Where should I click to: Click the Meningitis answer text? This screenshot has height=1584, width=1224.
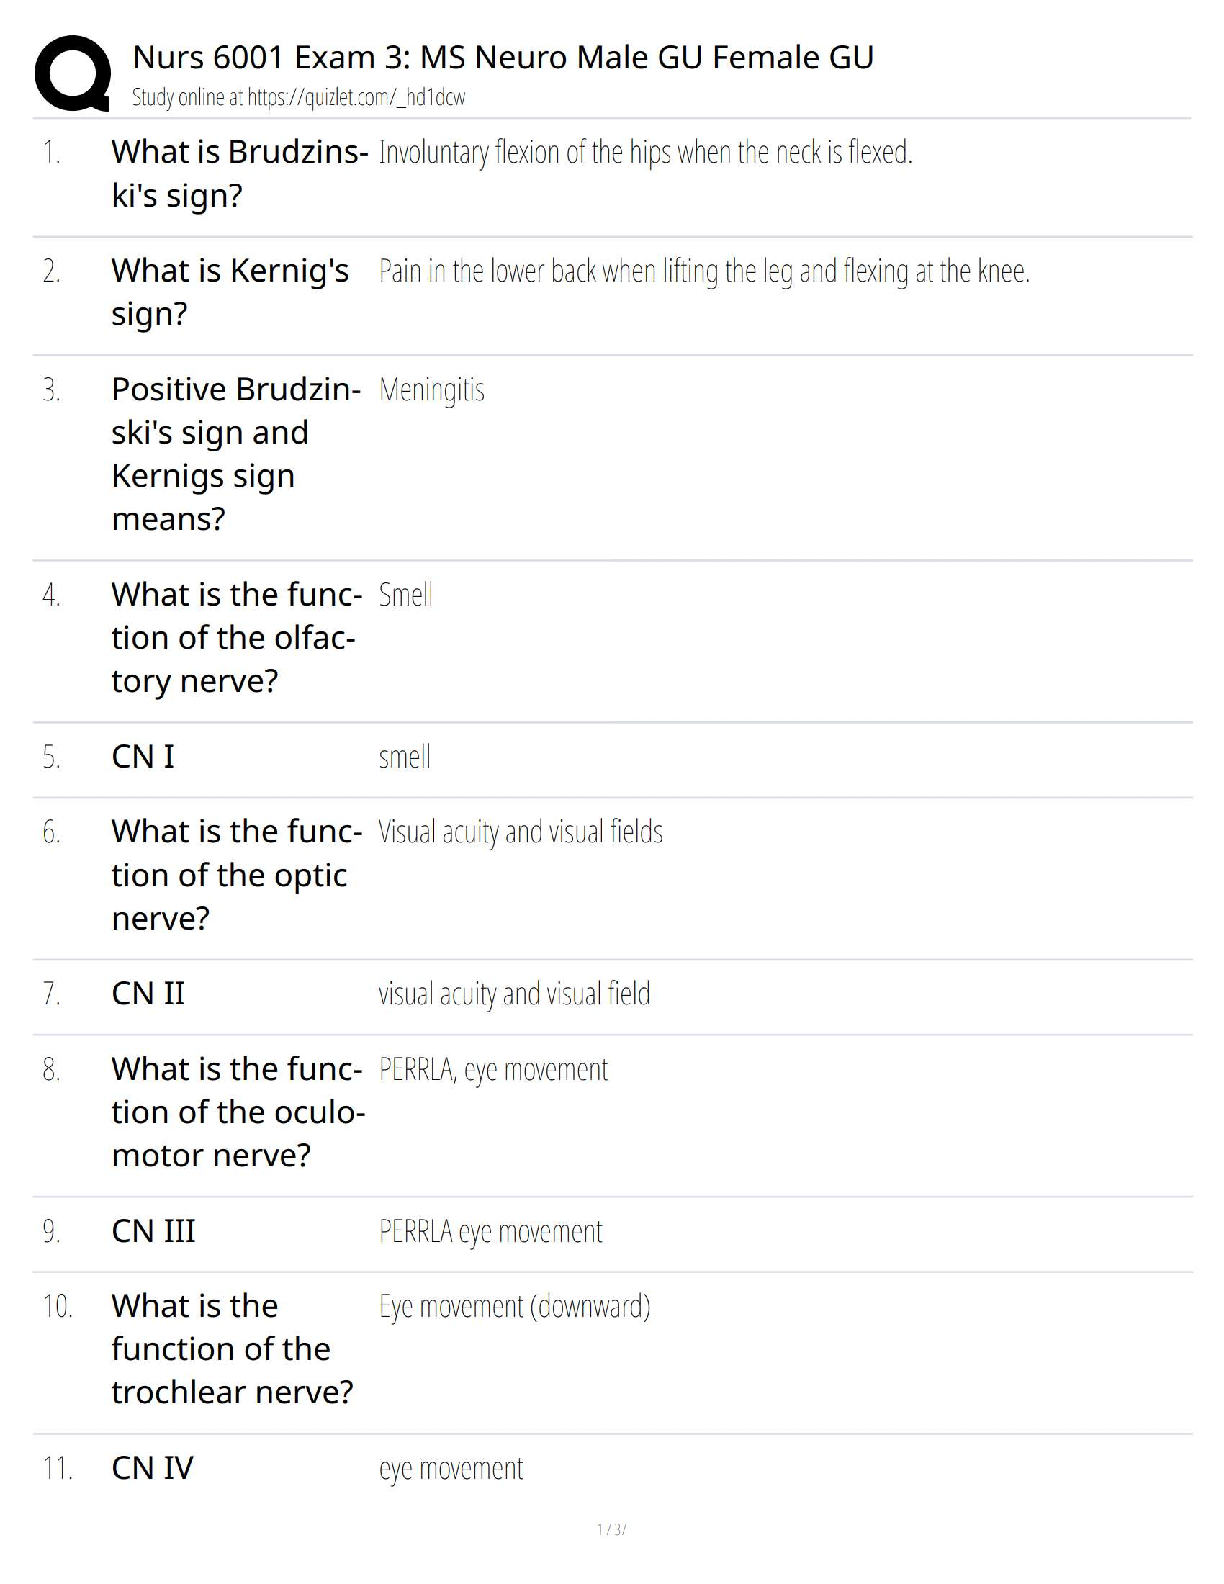coord(432,390)
